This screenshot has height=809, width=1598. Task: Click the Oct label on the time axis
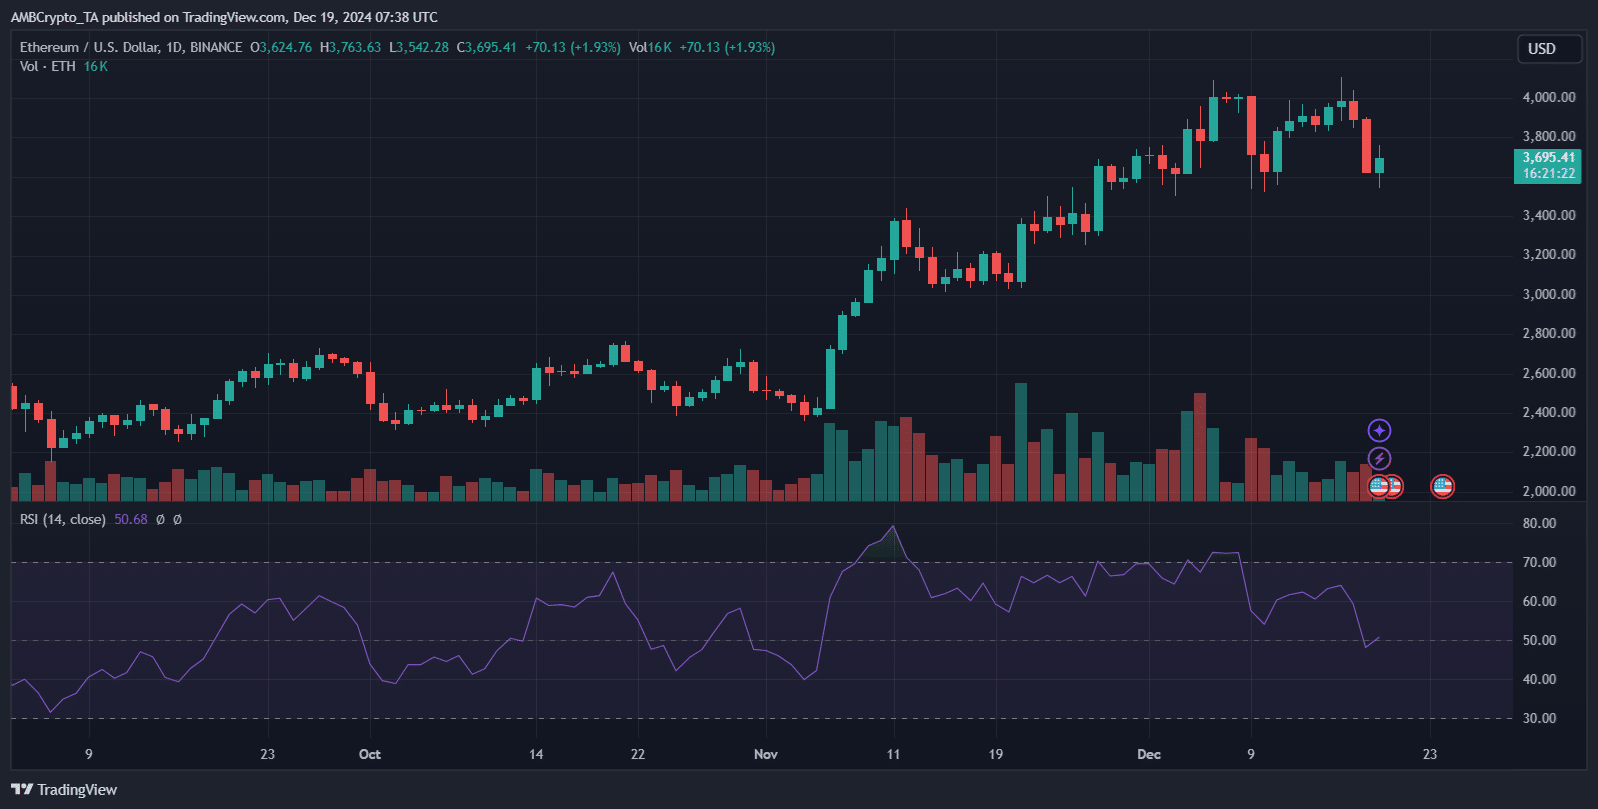coord(370,754)
